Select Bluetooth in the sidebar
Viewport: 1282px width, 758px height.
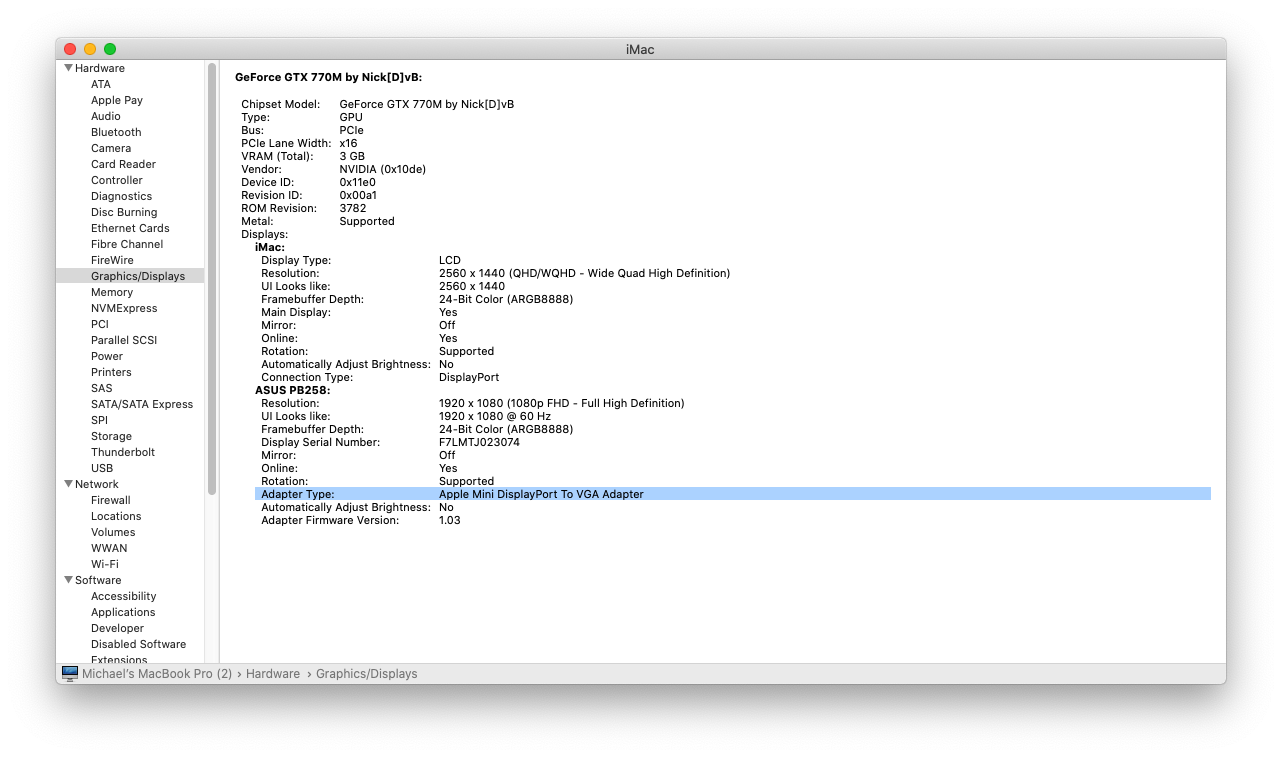pyautogui.click(x=116, y=132)
